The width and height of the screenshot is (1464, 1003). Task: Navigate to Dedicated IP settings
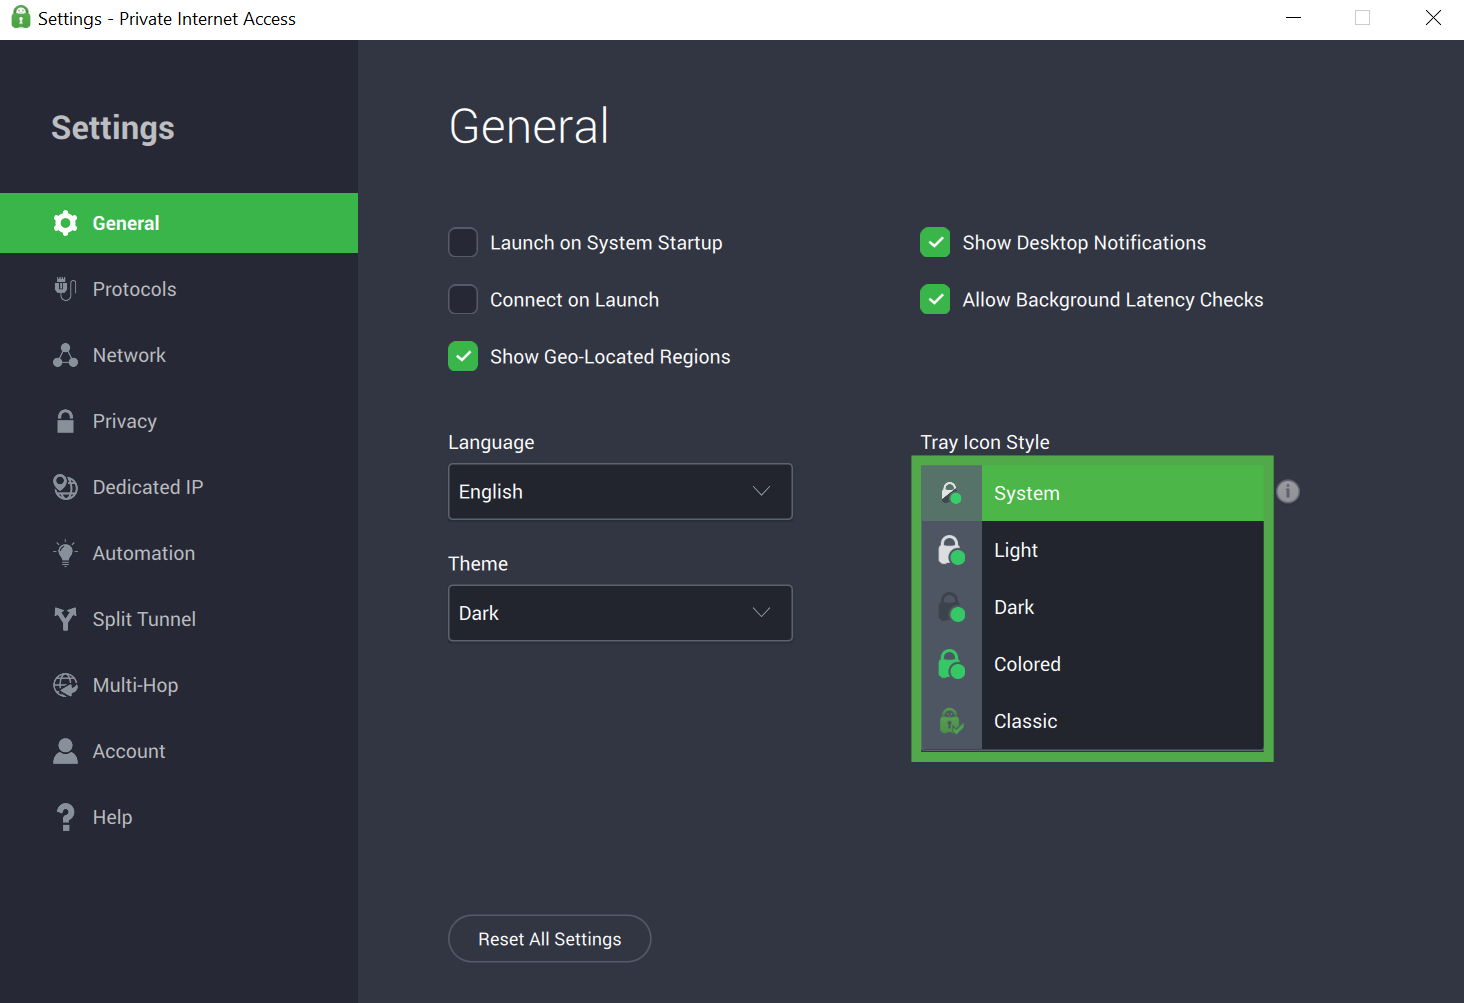(x=179, y=487)
